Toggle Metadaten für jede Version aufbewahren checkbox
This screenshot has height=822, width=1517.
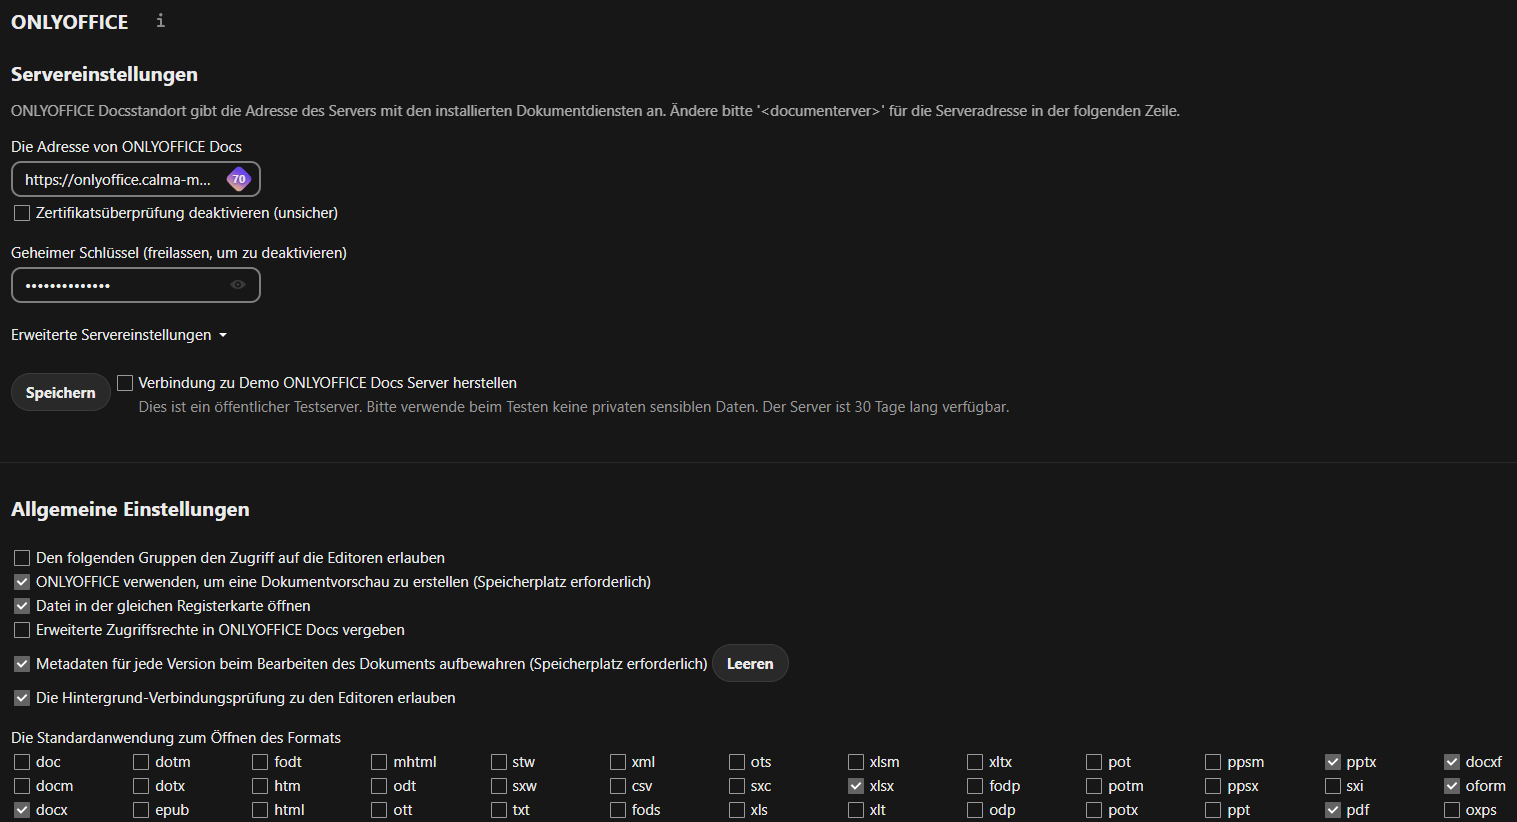pos(22,664)
